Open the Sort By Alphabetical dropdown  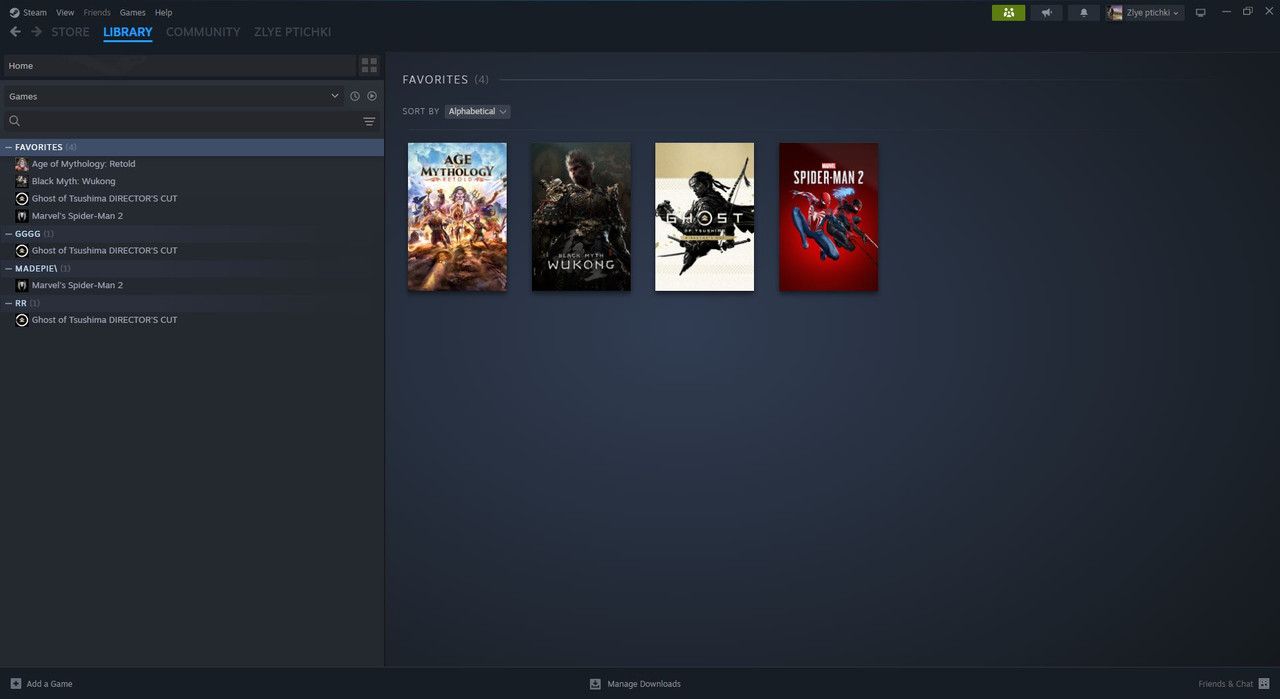pos(477,111)
